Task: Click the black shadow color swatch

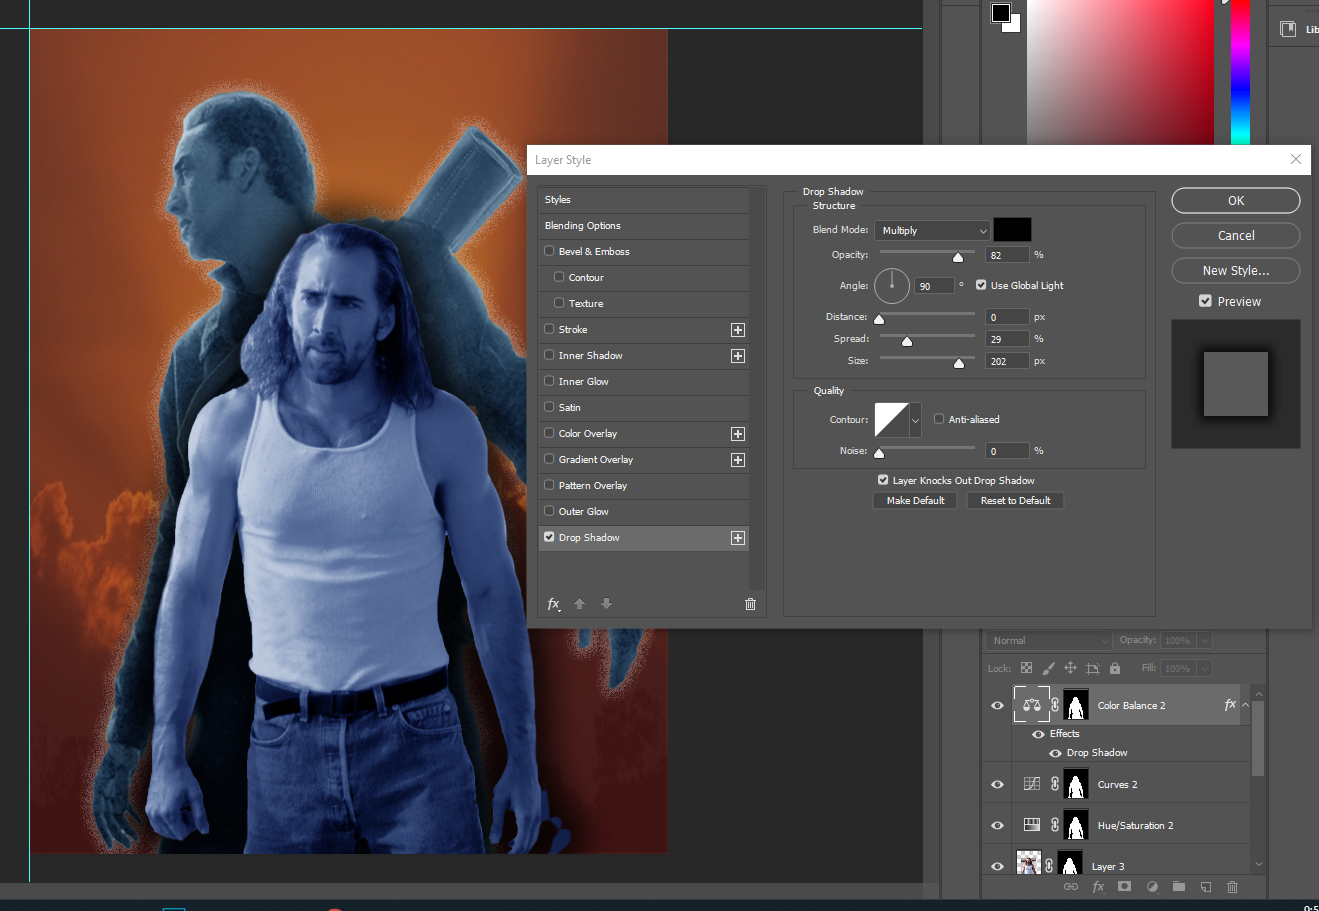Action: (x=1012, y=230)
